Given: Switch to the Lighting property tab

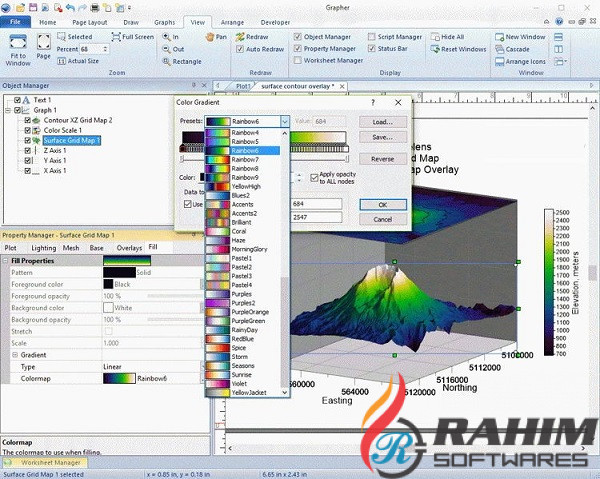Looking at the screenshot, I should coord(43,248).
